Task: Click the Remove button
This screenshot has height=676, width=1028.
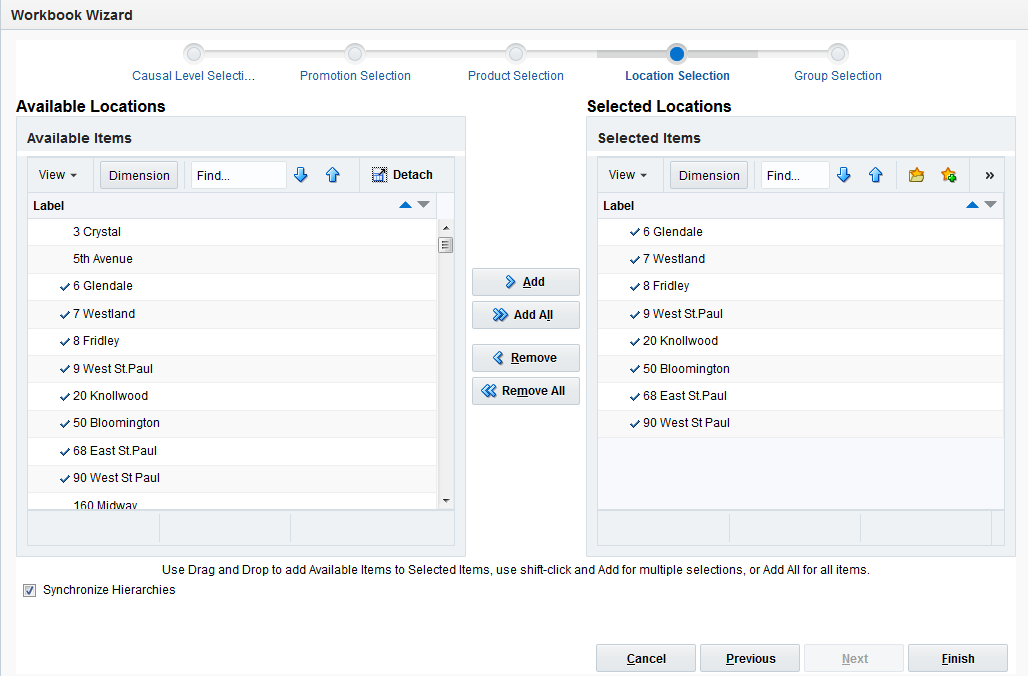Action: 526,358
